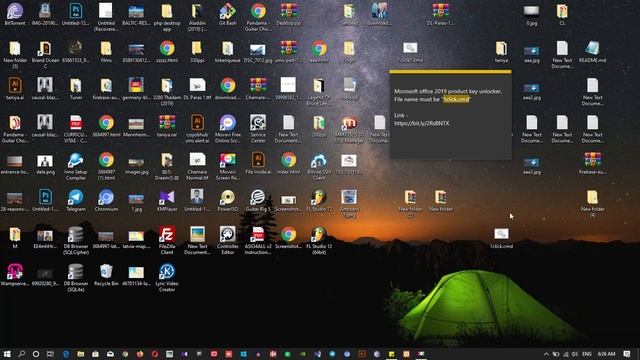Open Guitar Rig 5 shortcut
Image resolution: width=640 pixels, height=360 pixels.
[258, 200]
